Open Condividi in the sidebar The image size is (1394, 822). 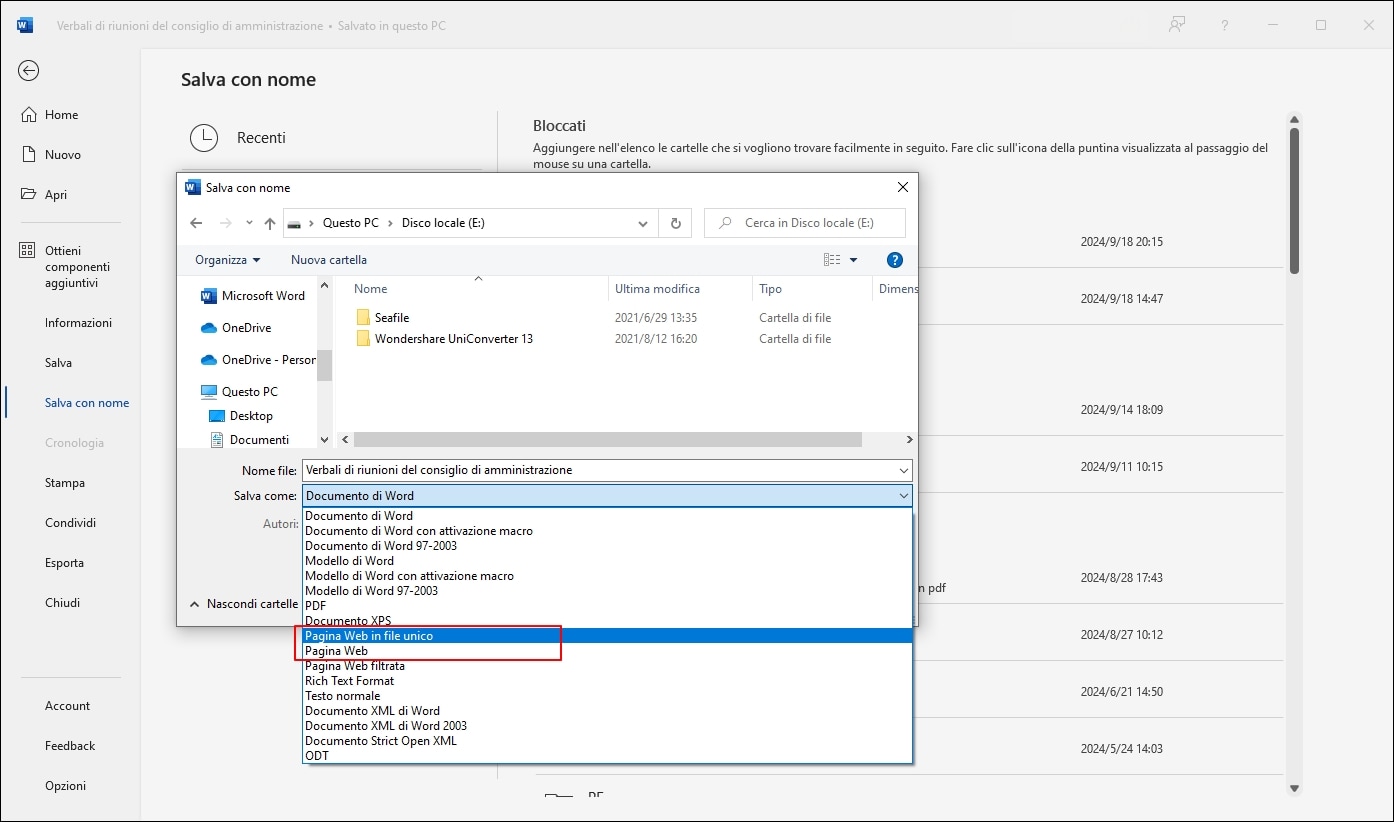pos(70,523)
